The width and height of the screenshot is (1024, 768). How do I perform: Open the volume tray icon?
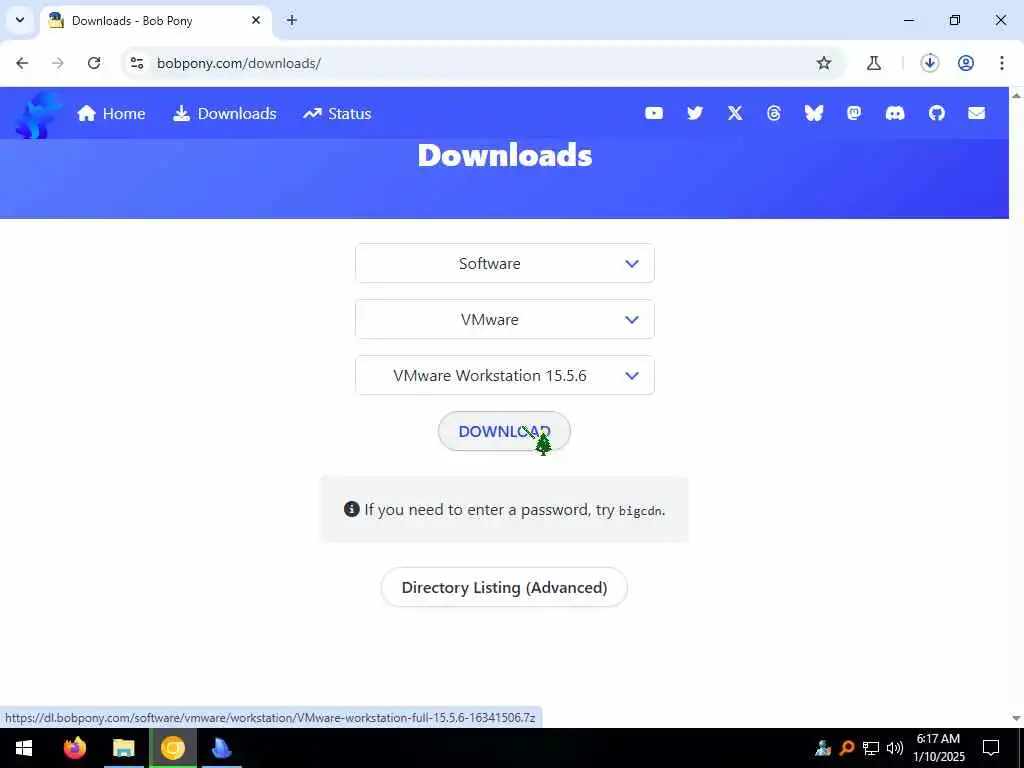tap(895, 748)
